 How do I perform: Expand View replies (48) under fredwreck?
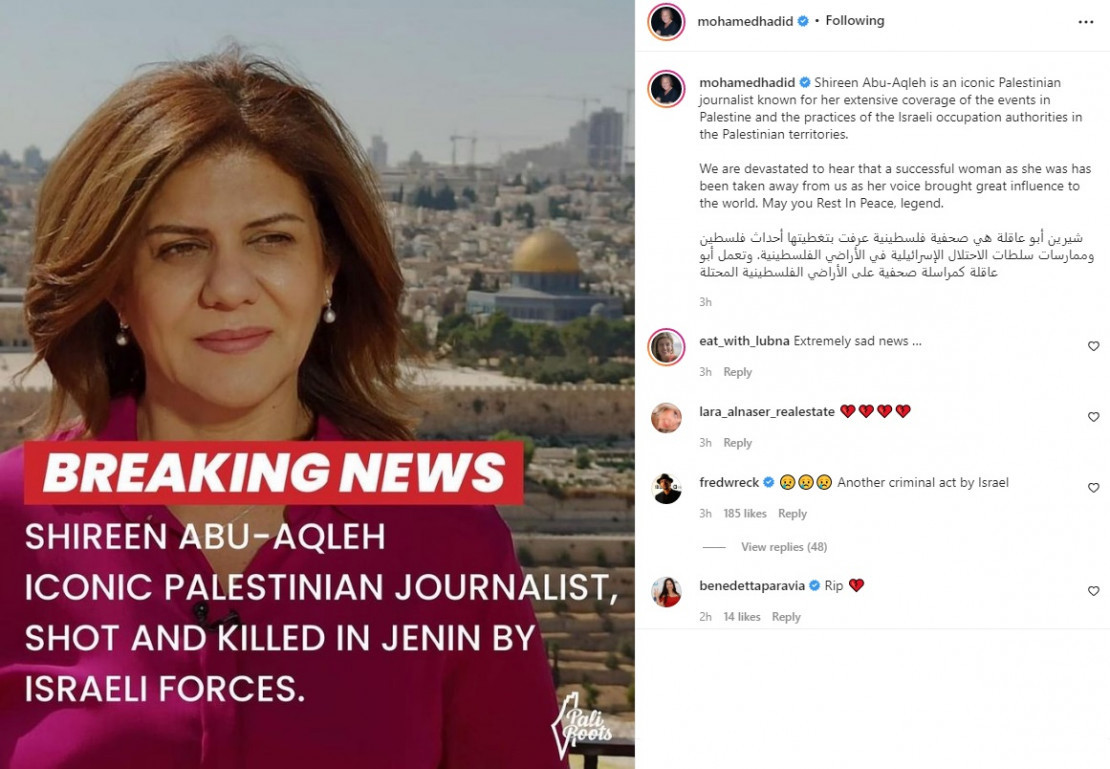coord(784,547)
